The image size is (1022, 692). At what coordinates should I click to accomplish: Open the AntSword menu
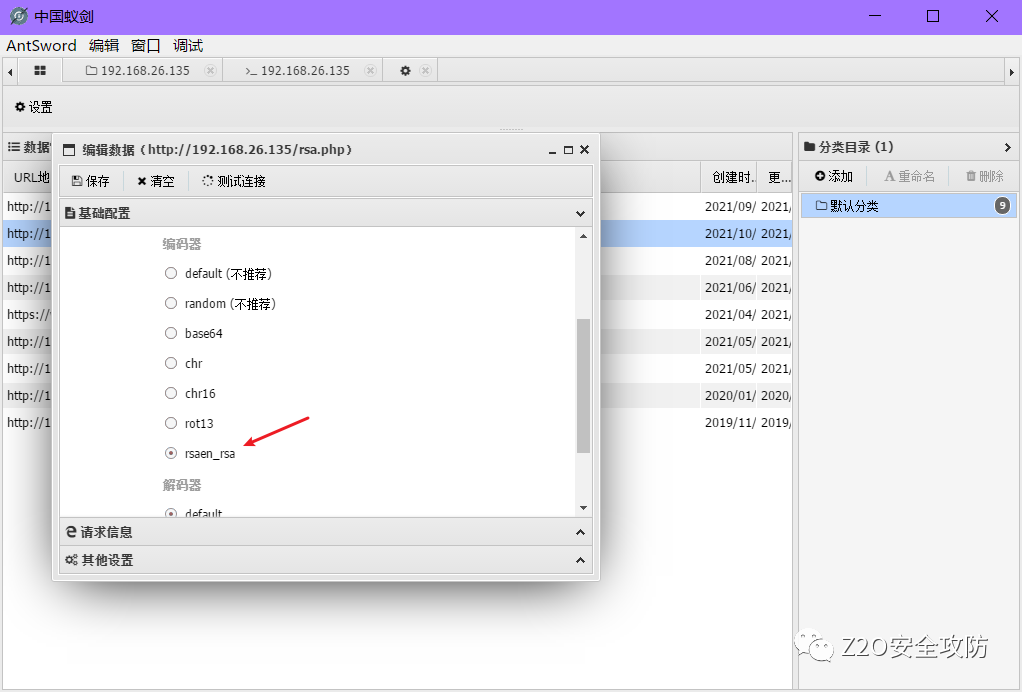click(x=42, y=46)
